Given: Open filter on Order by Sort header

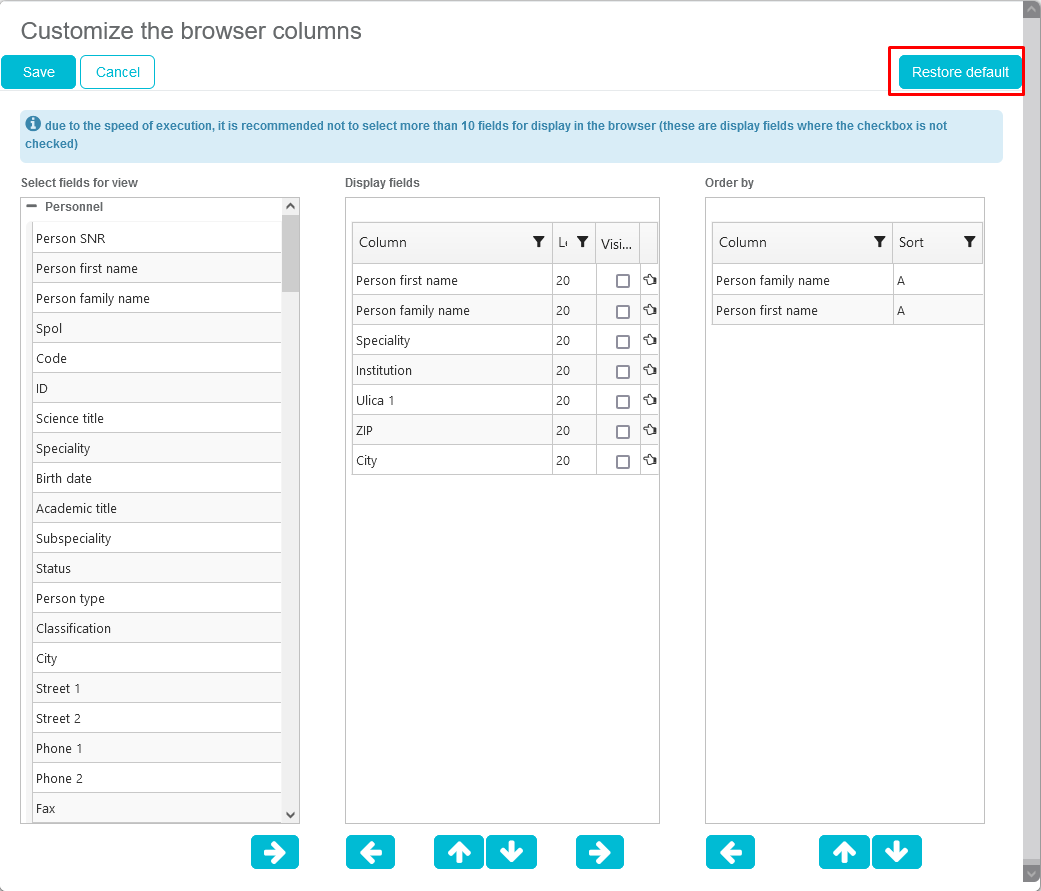Looking at the screenshot, I should 969,242.
